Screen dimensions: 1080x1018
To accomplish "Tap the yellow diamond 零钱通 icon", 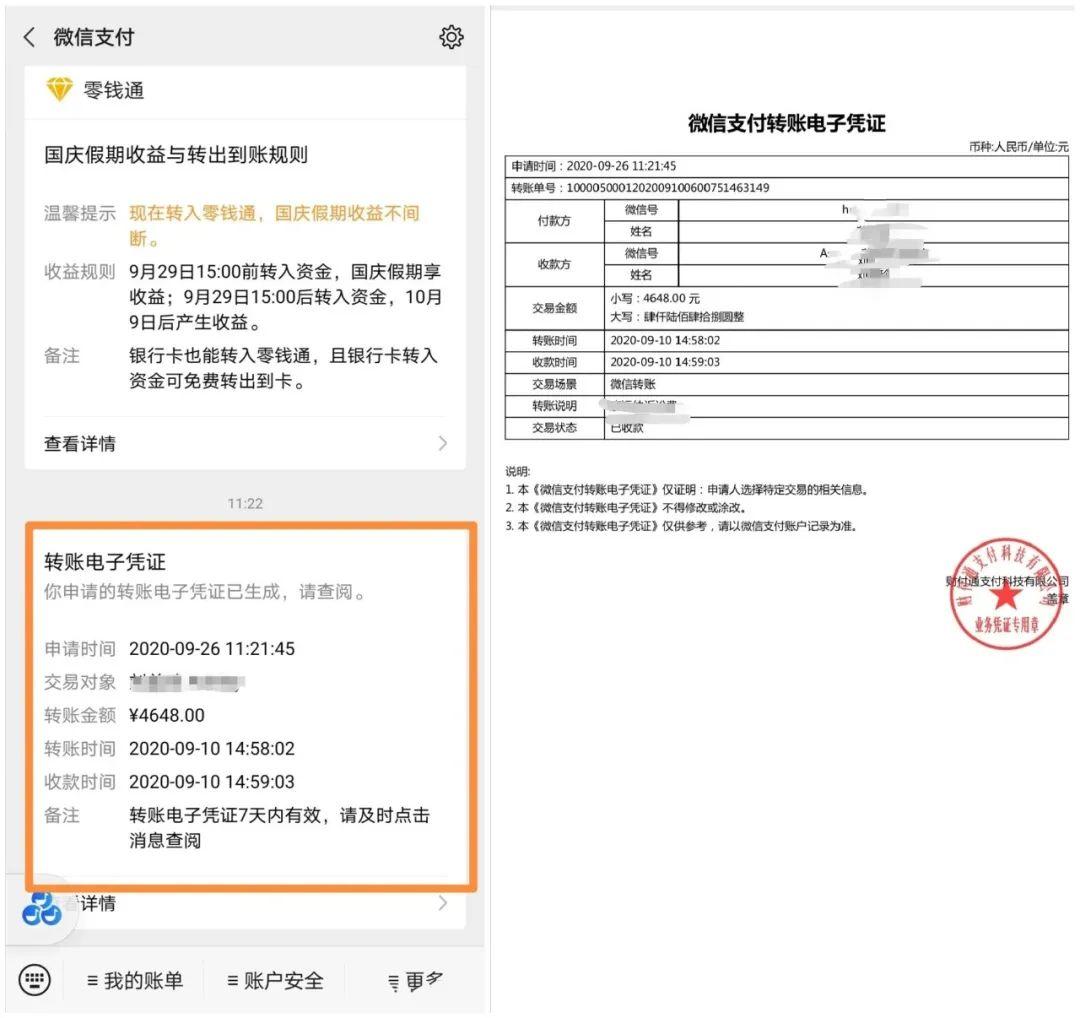I will tap(59, 90).
